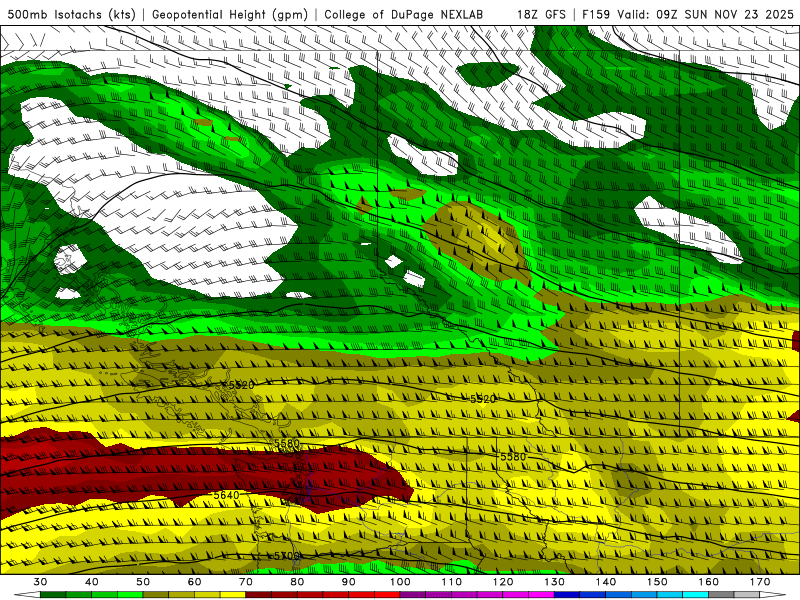Image resolution: width=800 pixels, height=600 pixels.
Task: Click legend value 120 on the color scale
Action: 503,582
